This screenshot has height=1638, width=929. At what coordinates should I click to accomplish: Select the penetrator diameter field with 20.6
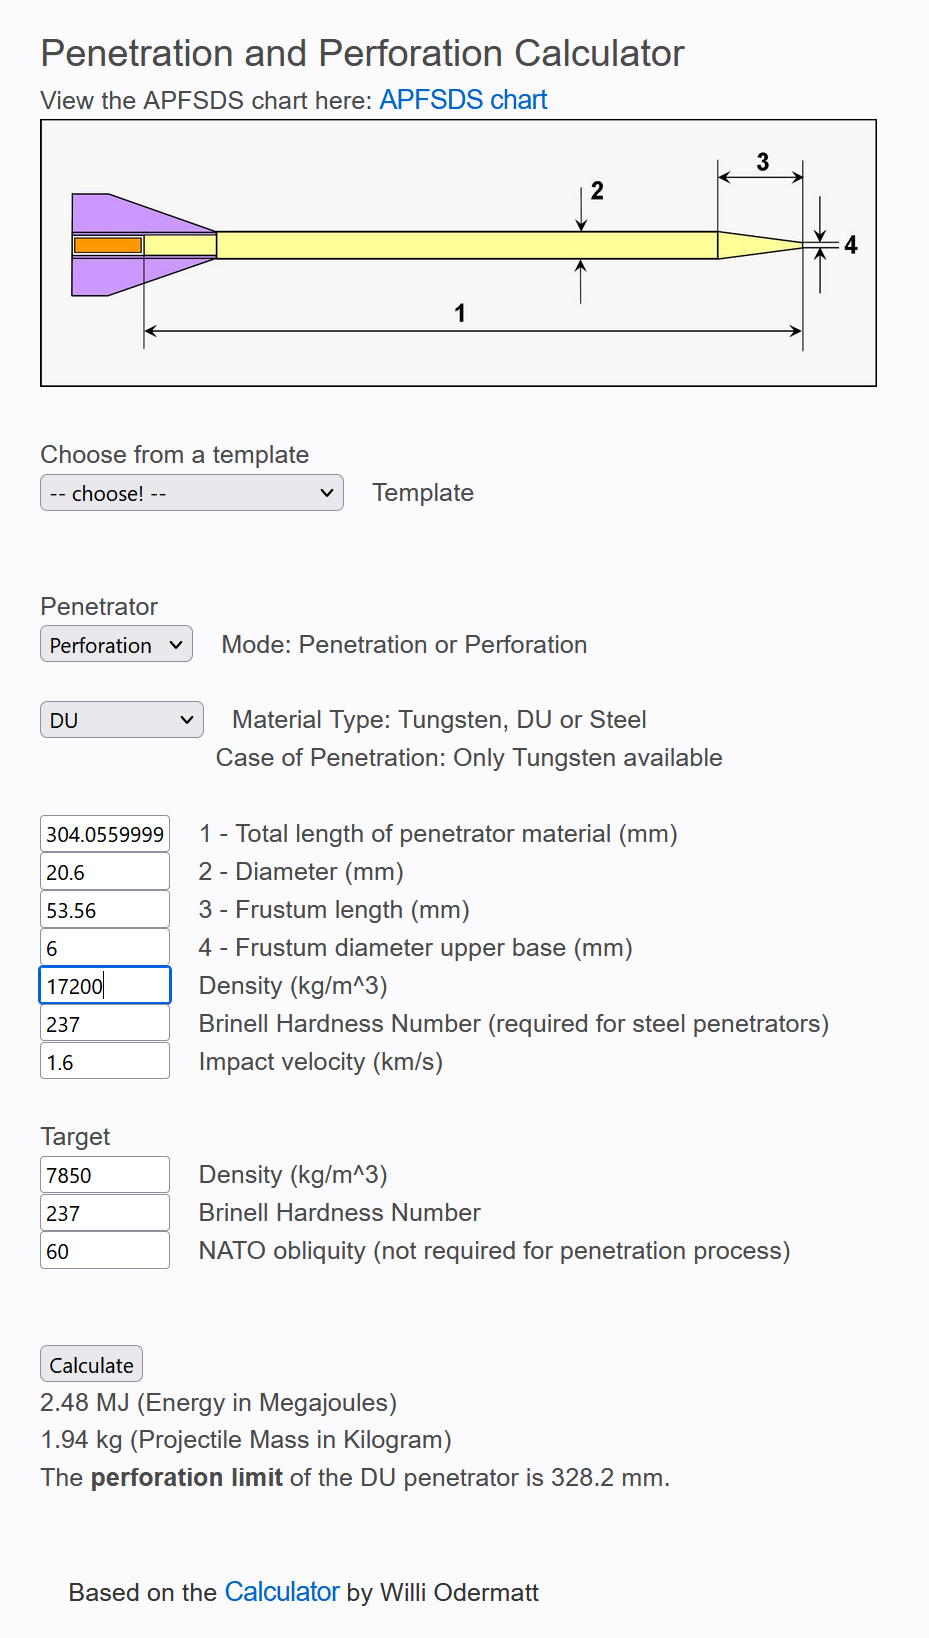(x=105, y=872)
